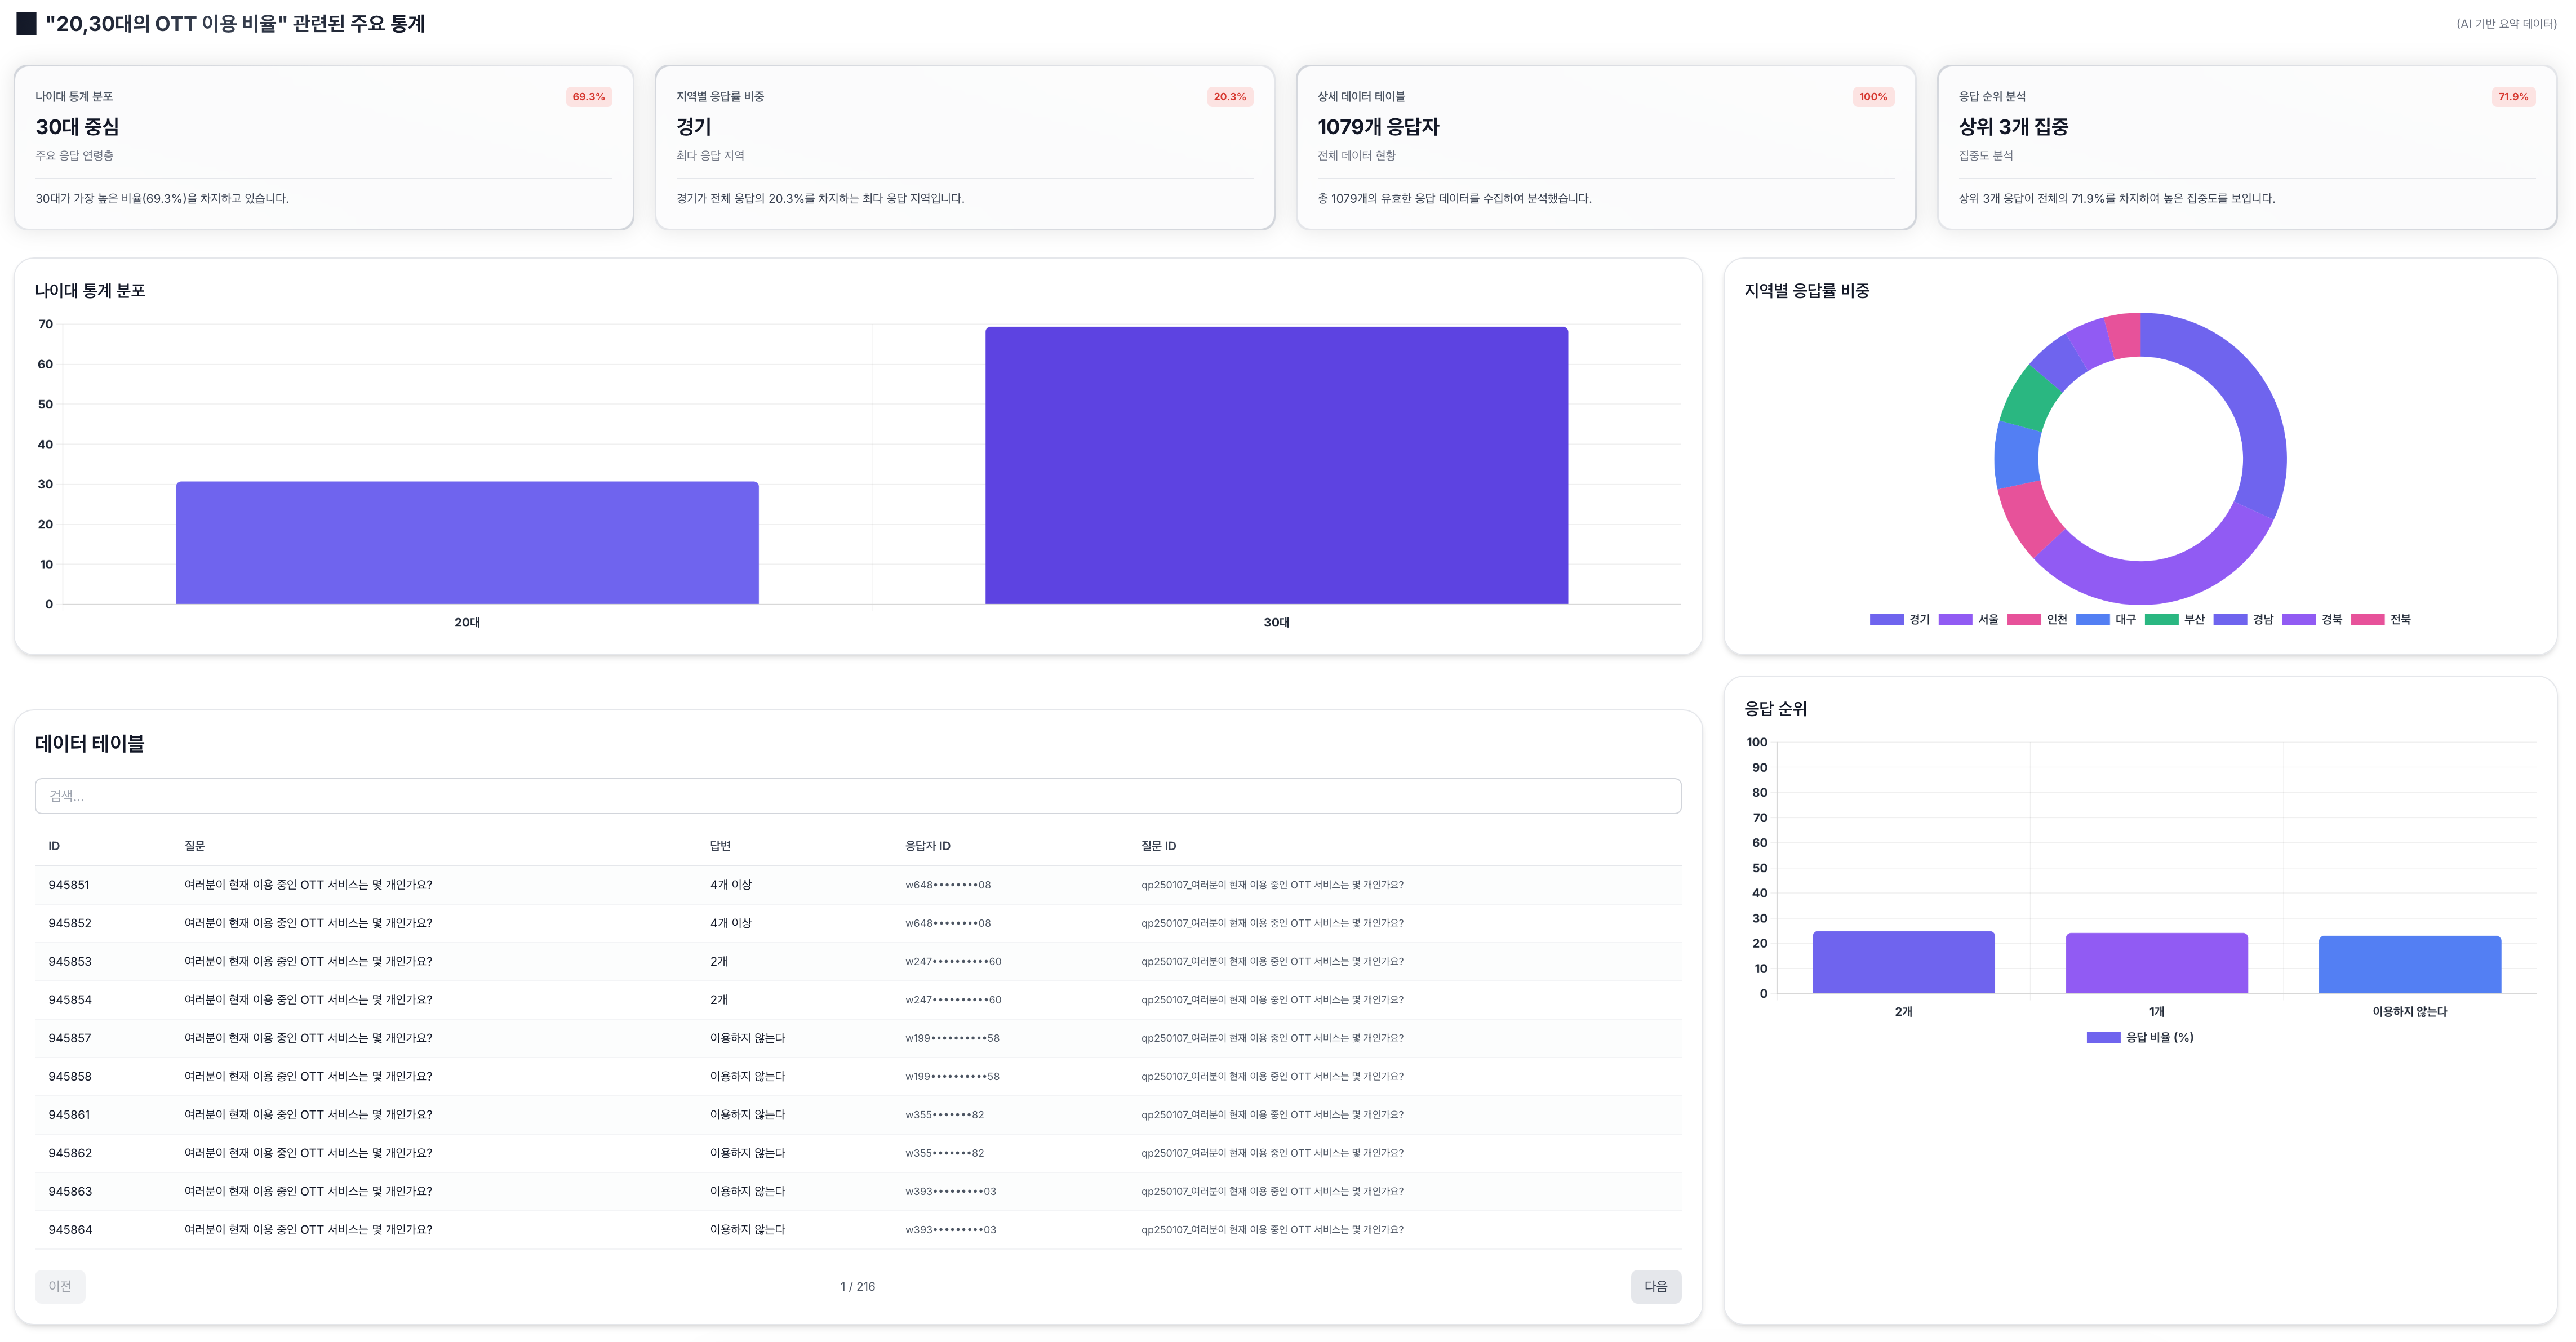
Task: Click the 응답자 ID column header
Action: click(x=928, y=846)
